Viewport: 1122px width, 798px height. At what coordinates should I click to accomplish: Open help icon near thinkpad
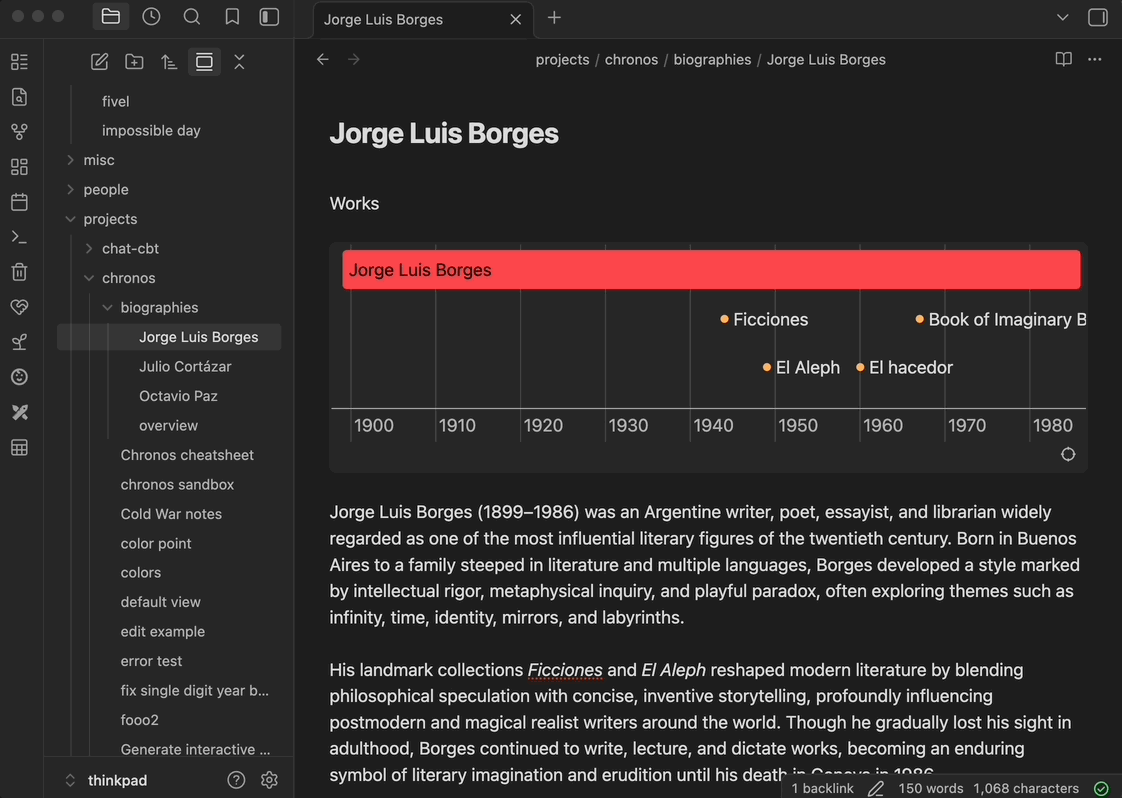(236, 780)
